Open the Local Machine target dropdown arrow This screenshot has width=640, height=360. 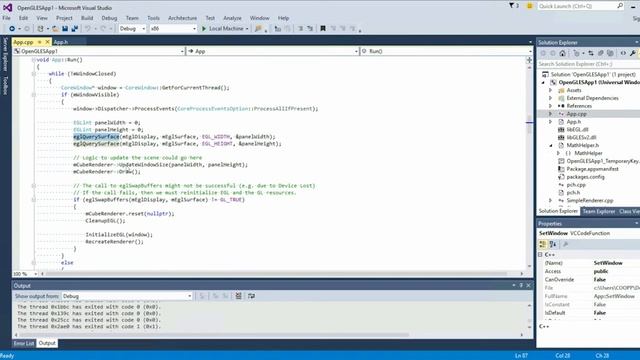(x=247, y=29)
